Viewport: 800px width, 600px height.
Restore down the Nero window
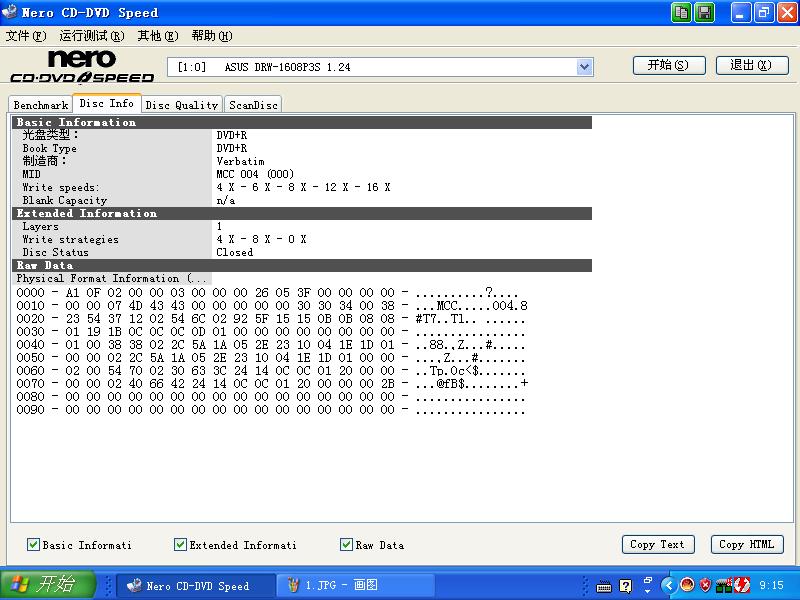point(763,13)
